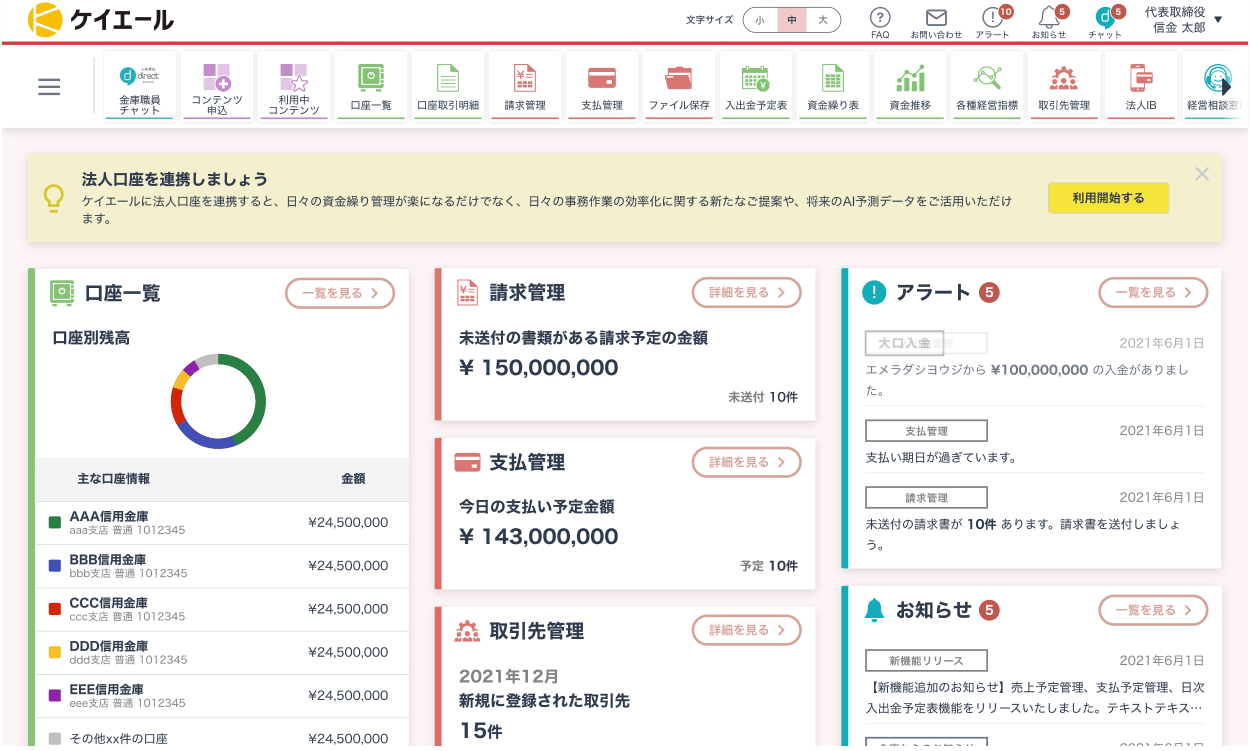Open the お知らせ bell icon in the header

1048,18
